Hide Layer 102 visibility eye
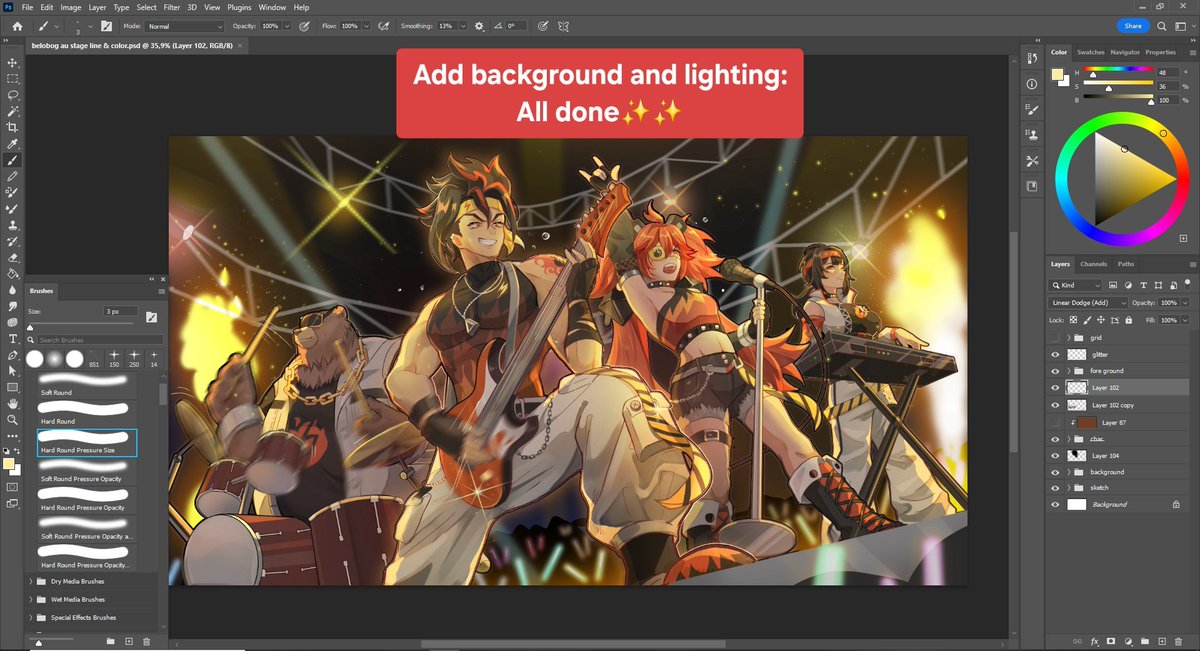Screen dimensions: 1200x651 (1055, 388)
